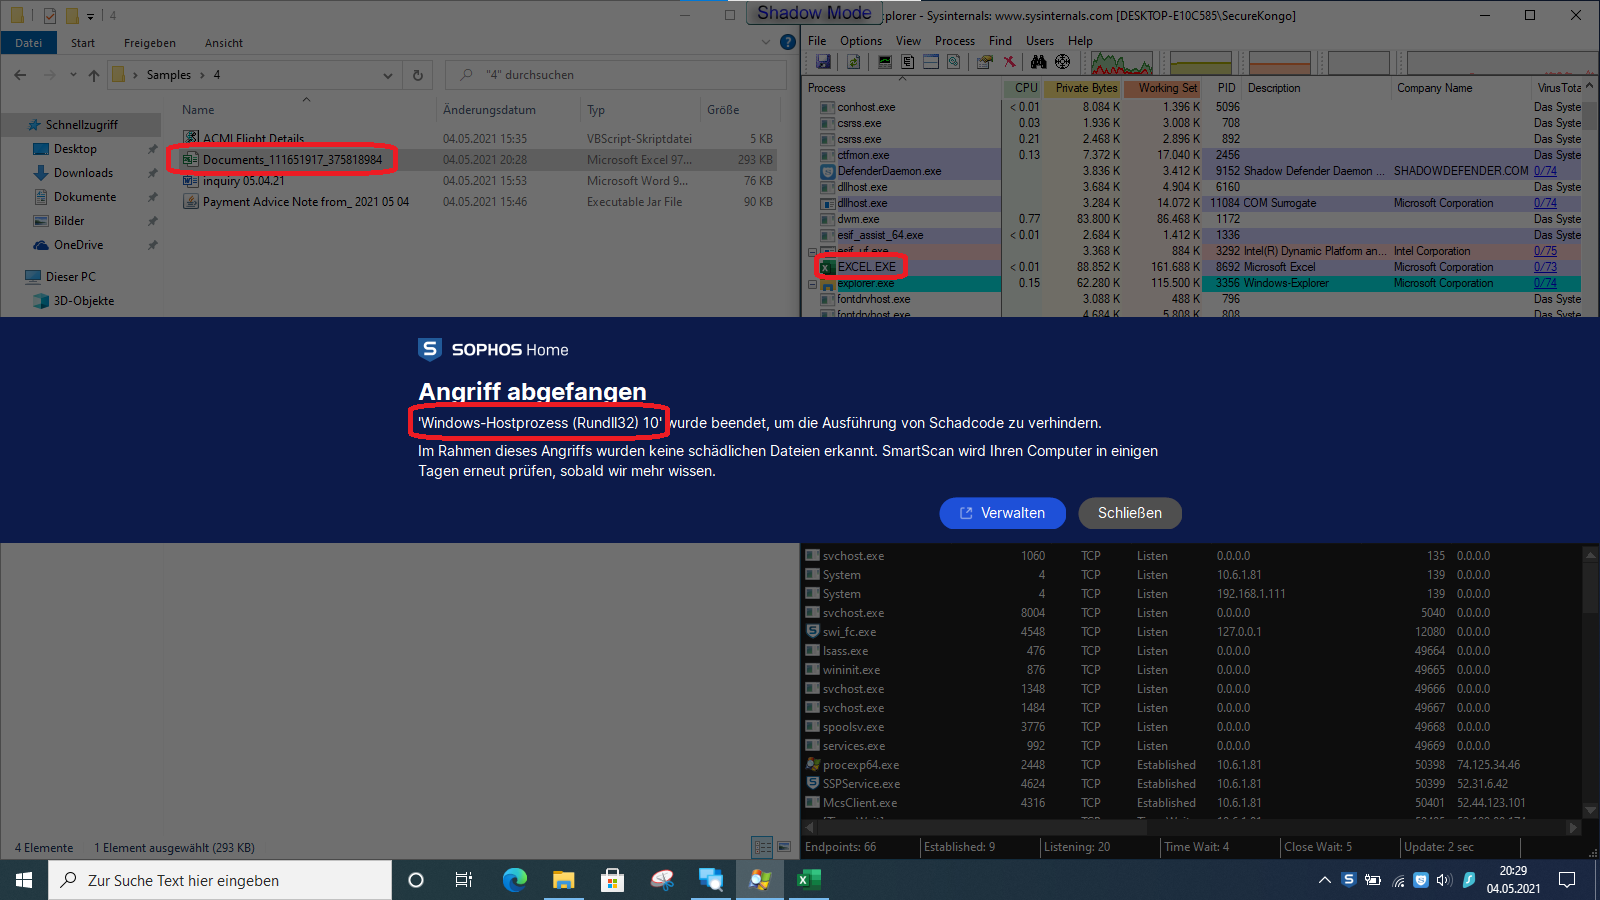
Task: Click in the "4" durchsuchen search field
Action: click(x=615, y=75)
